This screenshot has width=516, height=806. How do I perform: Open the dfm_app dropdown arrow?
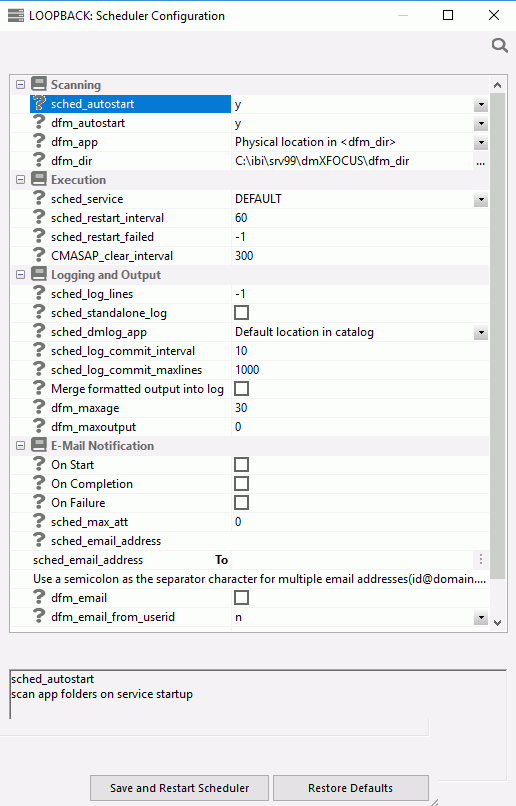(481, 142)
